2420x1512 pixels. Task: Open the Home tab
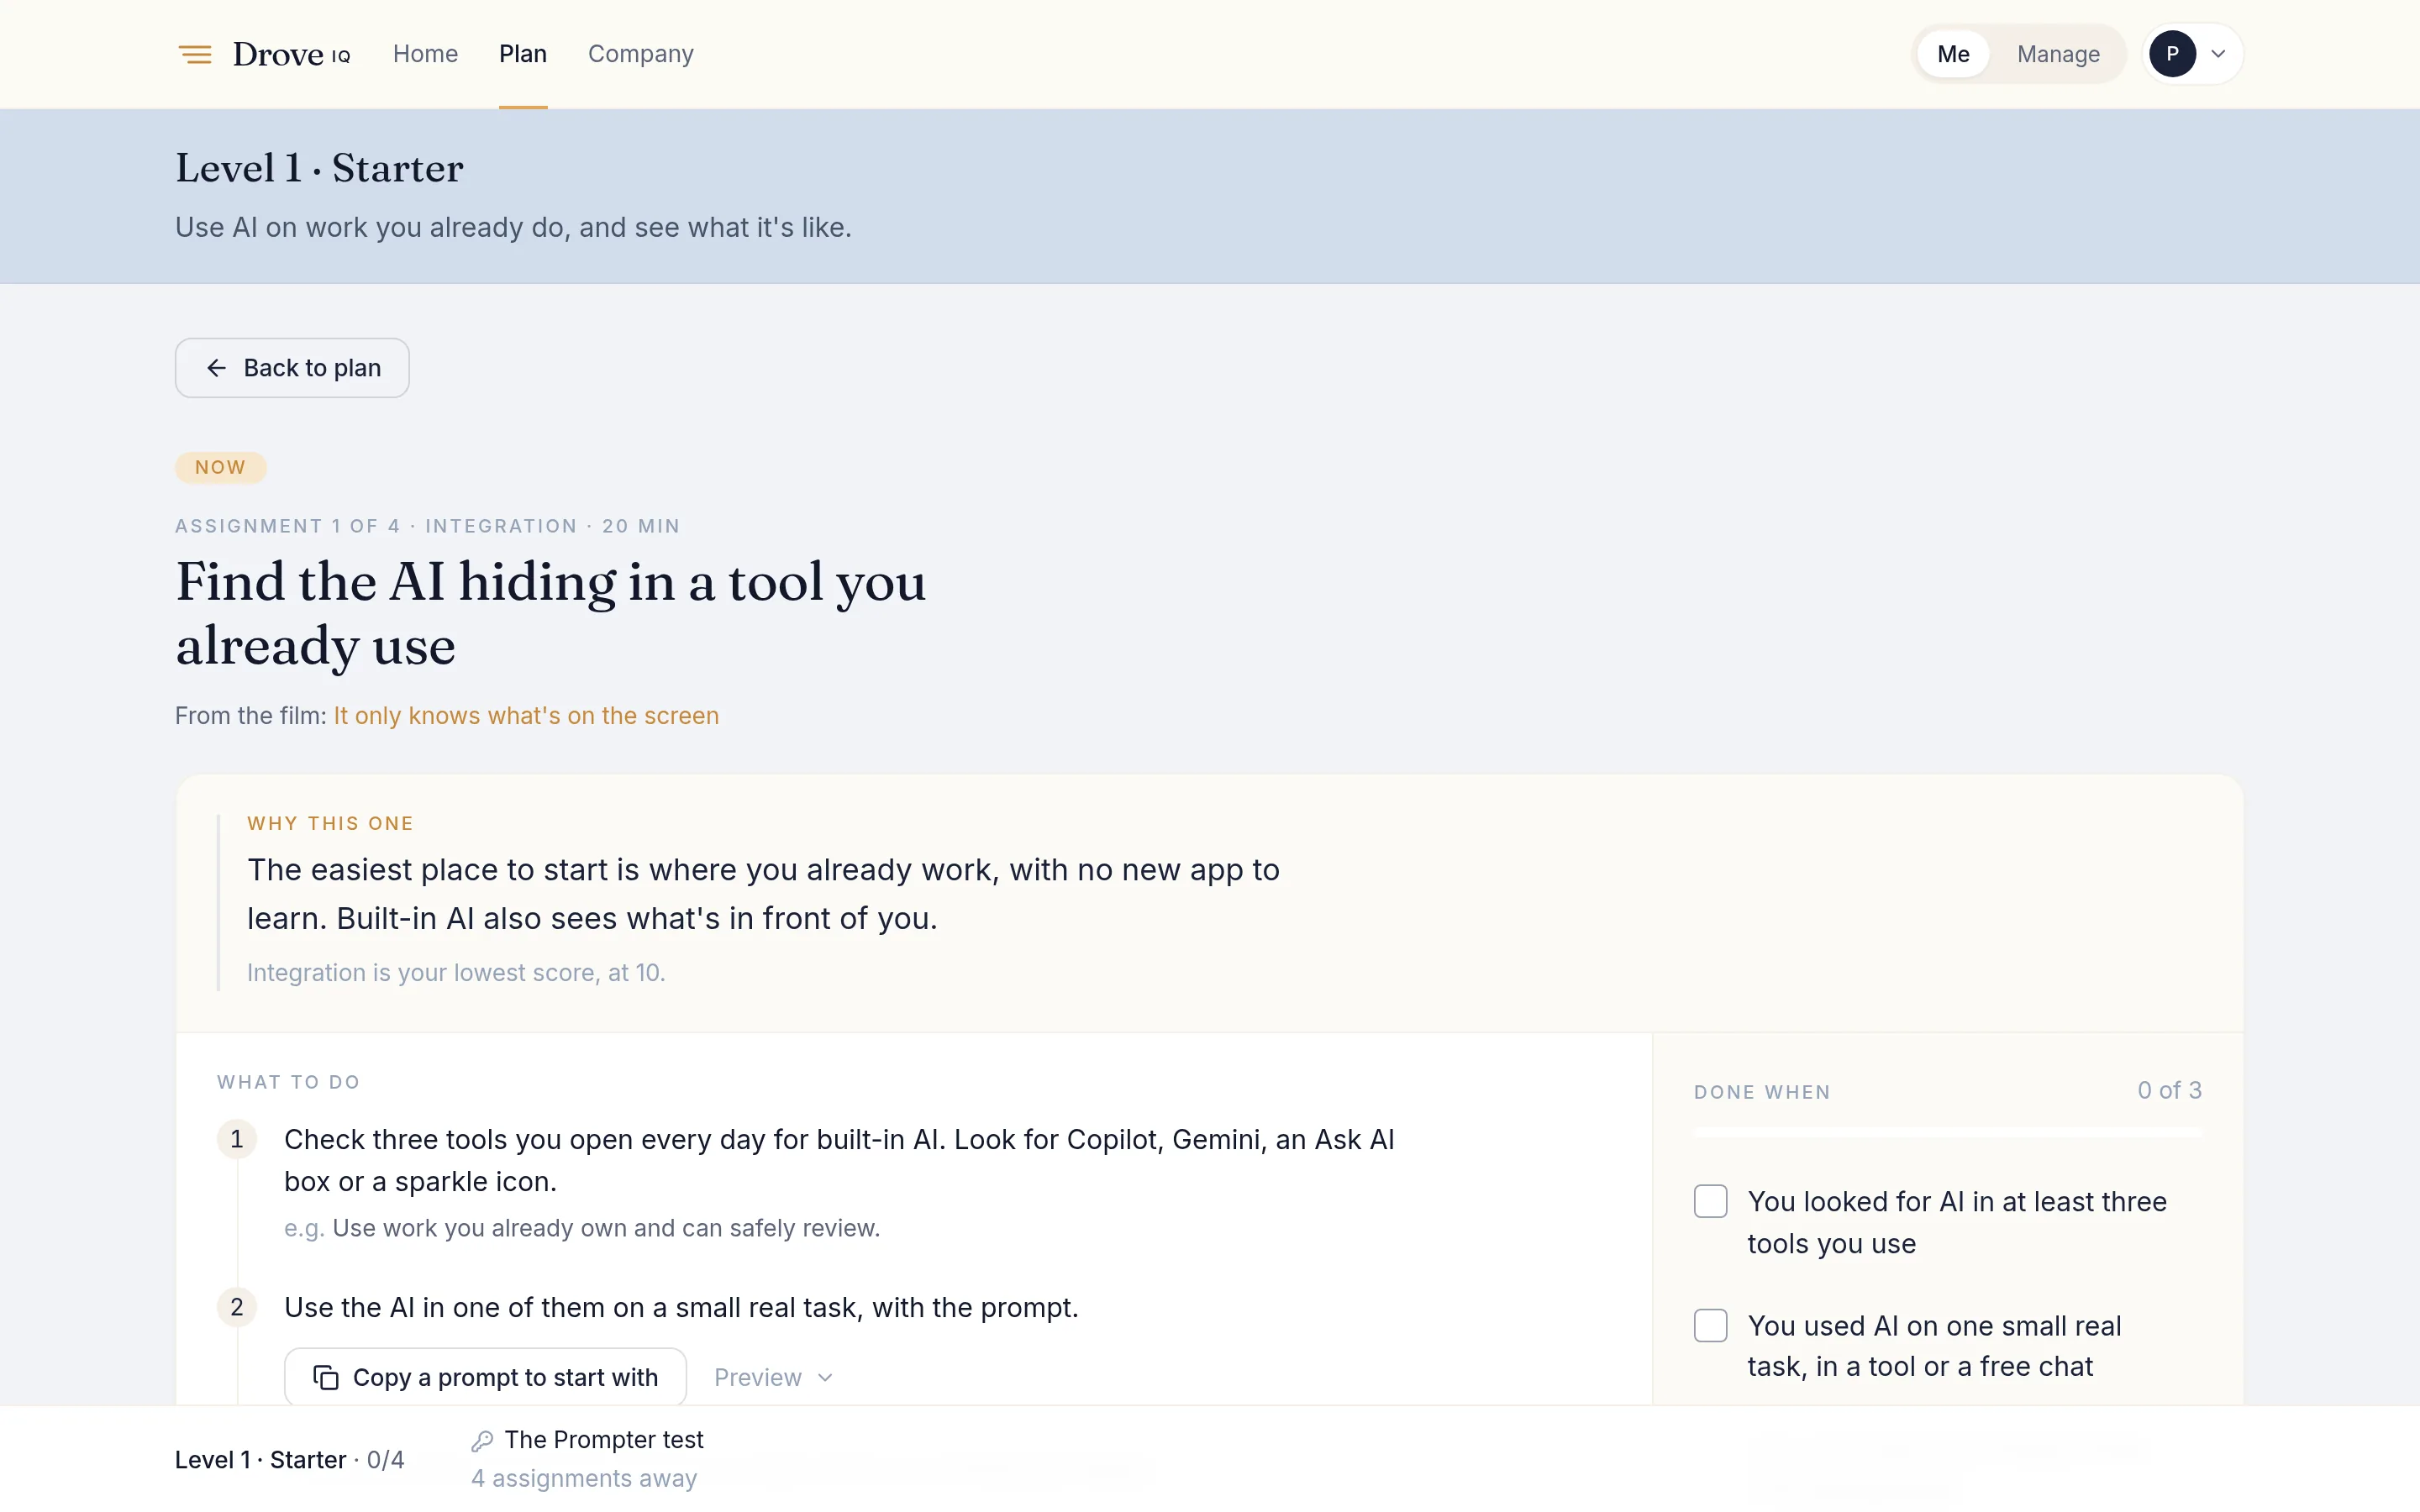pos(425,54)
